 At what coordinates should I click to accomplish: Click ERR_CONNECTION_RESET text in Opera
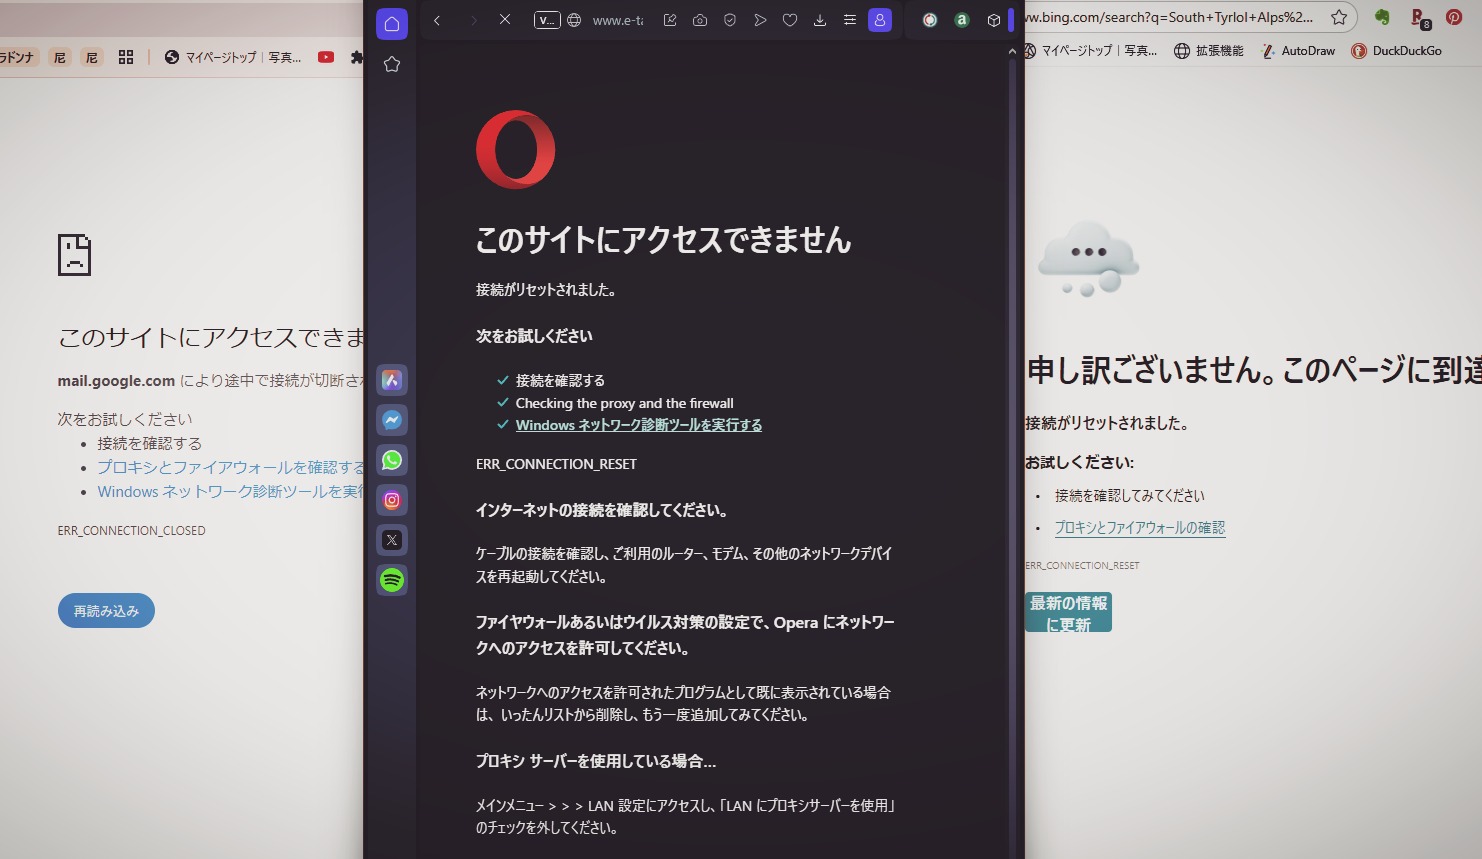pyautogui.click(x=556, y=464)
